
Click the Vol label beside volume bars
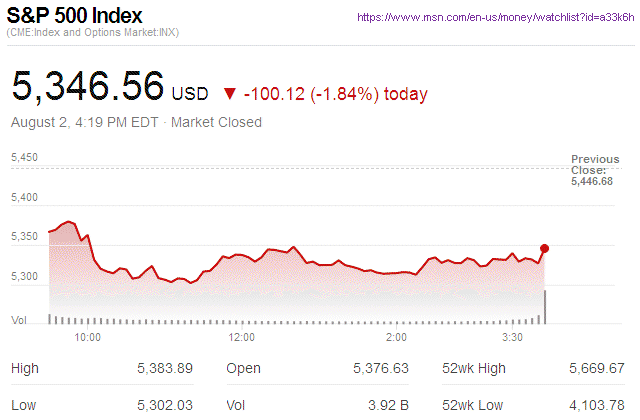point(18,320)
